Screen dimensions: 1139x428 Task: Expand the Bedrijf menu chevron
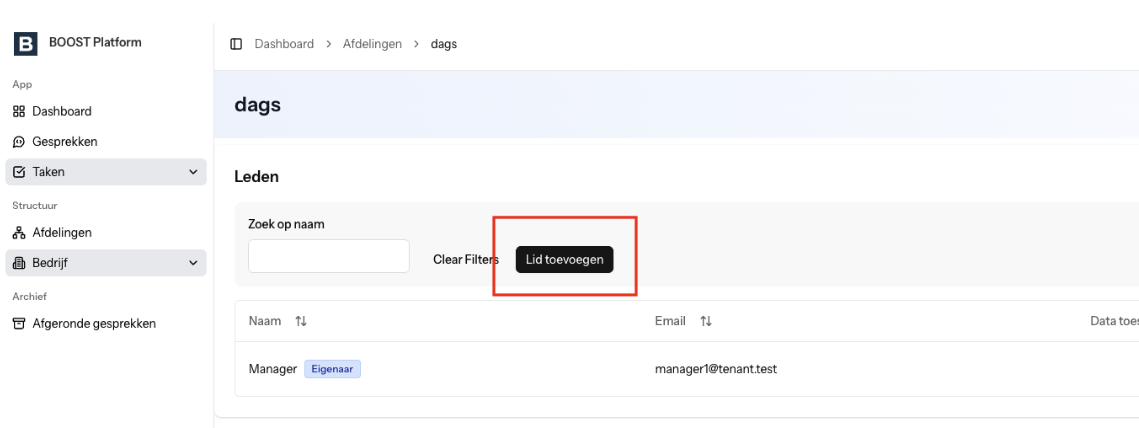(x=193, y=263)
